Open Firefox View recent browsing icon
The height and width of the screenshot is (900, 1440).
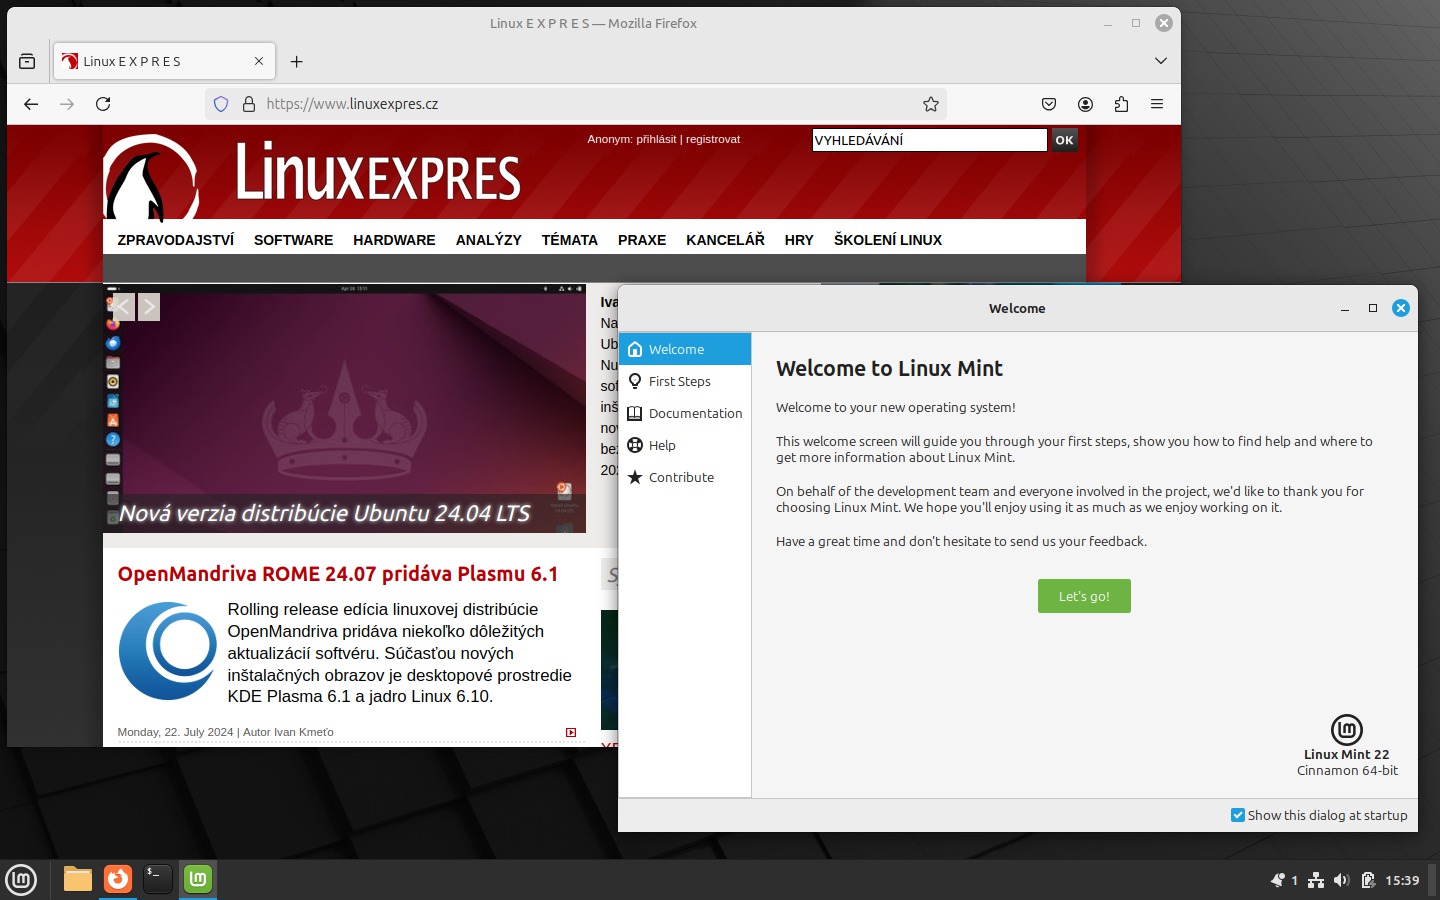[27, 61]
